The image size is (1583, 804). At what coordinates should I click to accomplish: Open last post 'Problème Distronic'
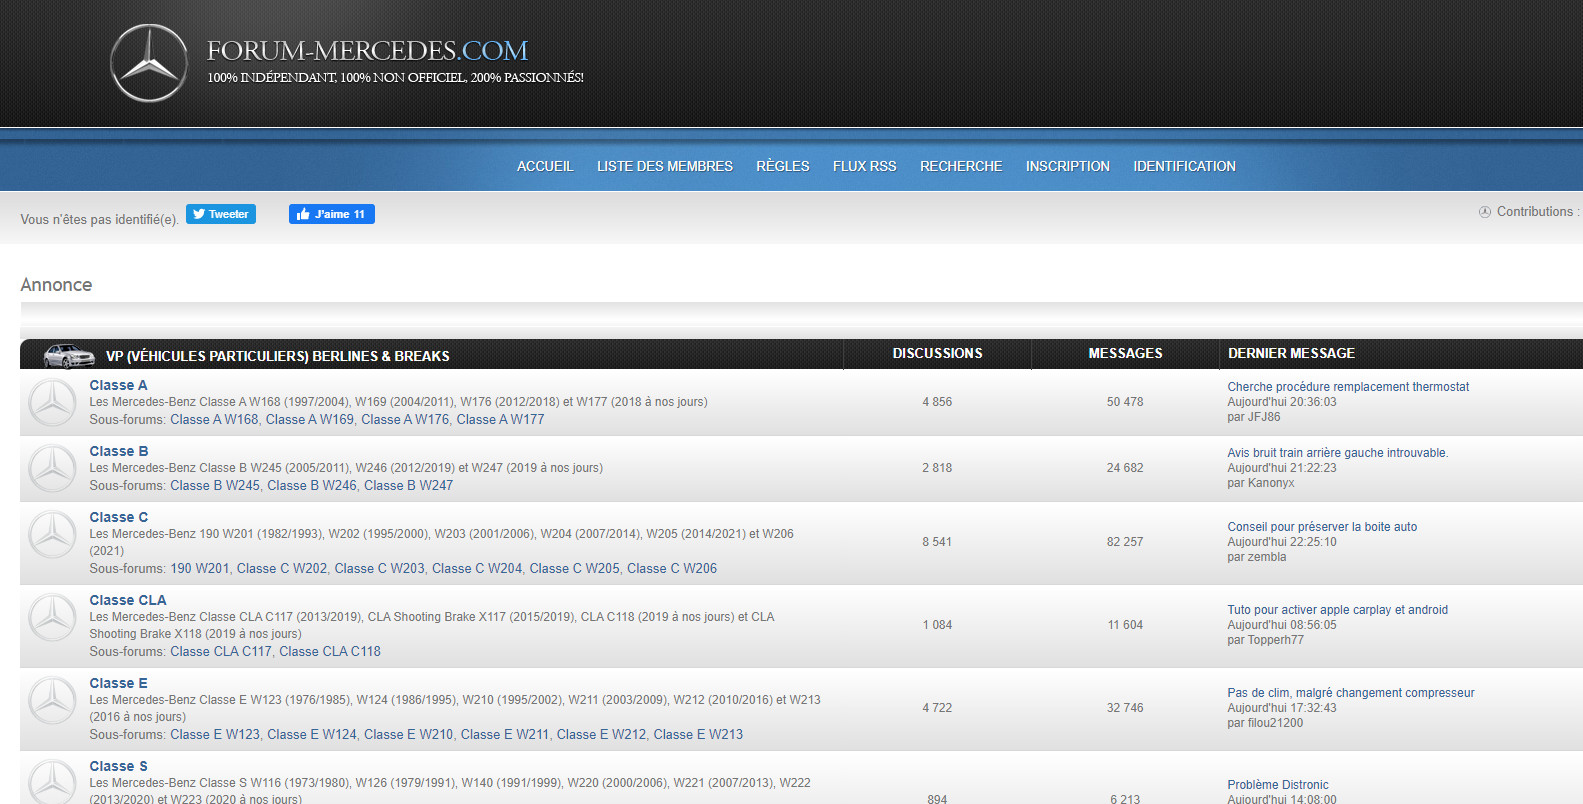tap(1278, 785)
